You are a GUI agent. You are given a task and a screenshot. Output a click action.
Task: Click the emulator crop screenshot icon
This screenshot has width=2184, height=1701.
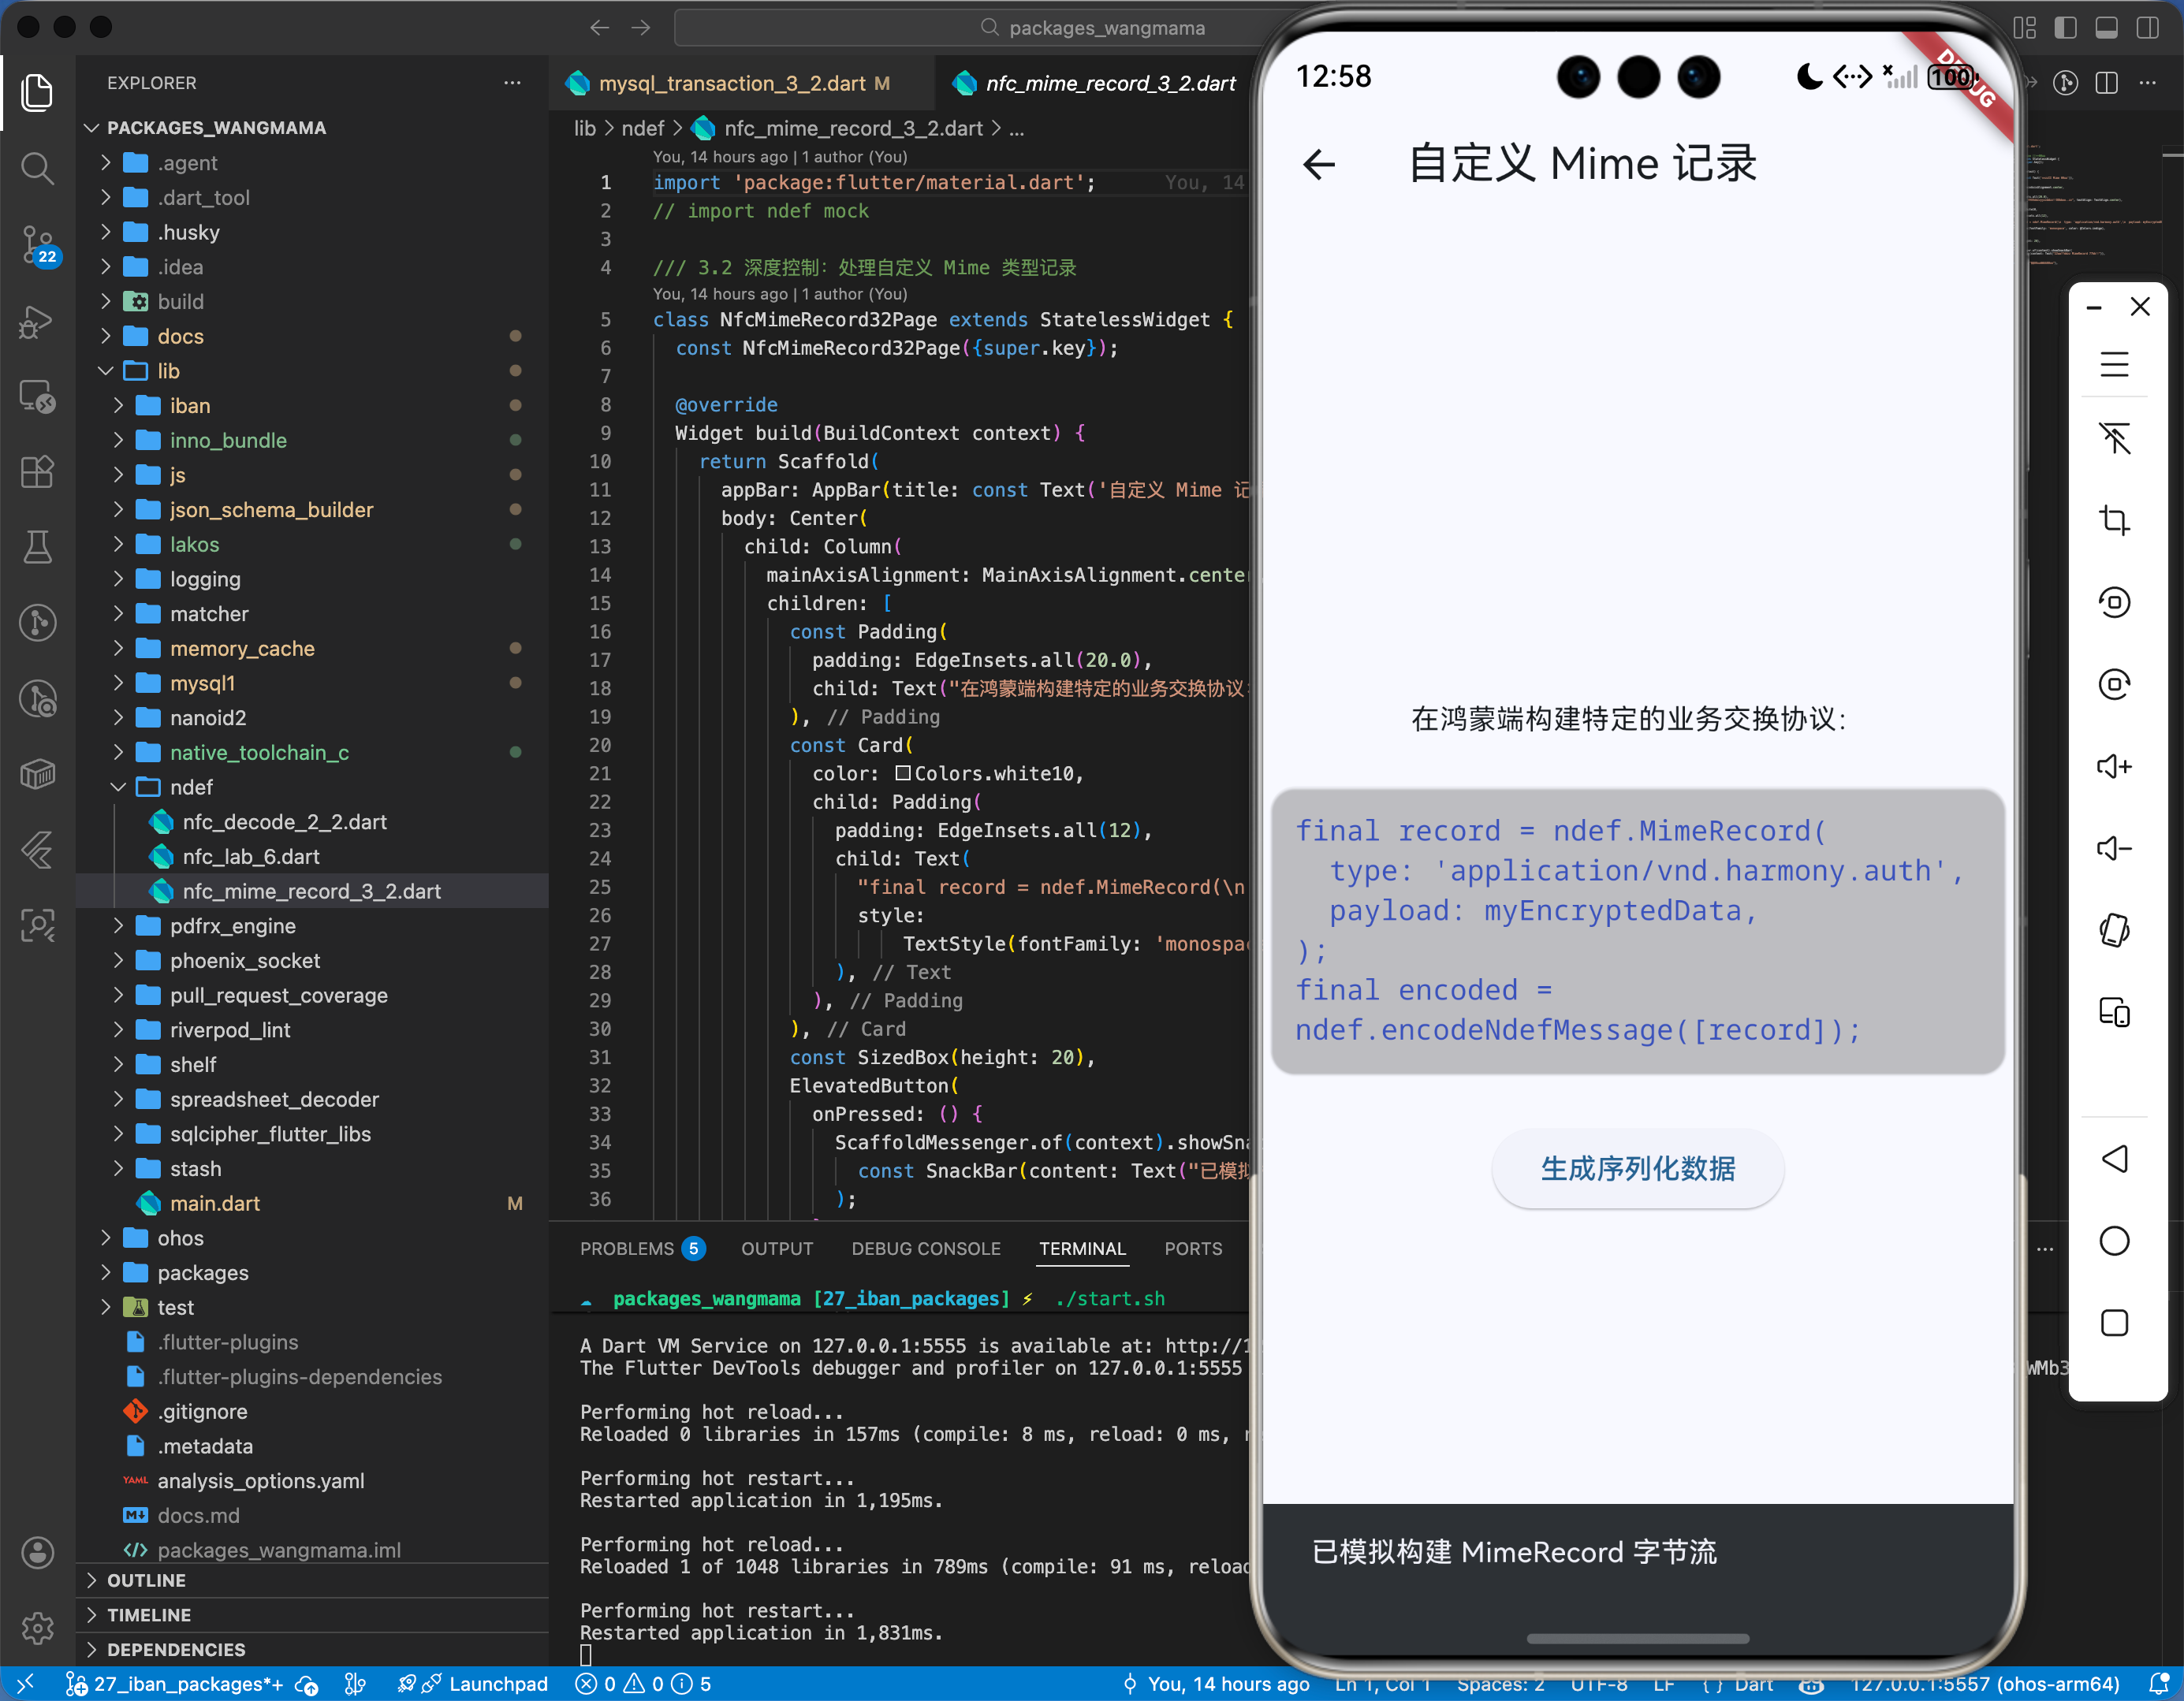[2113, 520]
